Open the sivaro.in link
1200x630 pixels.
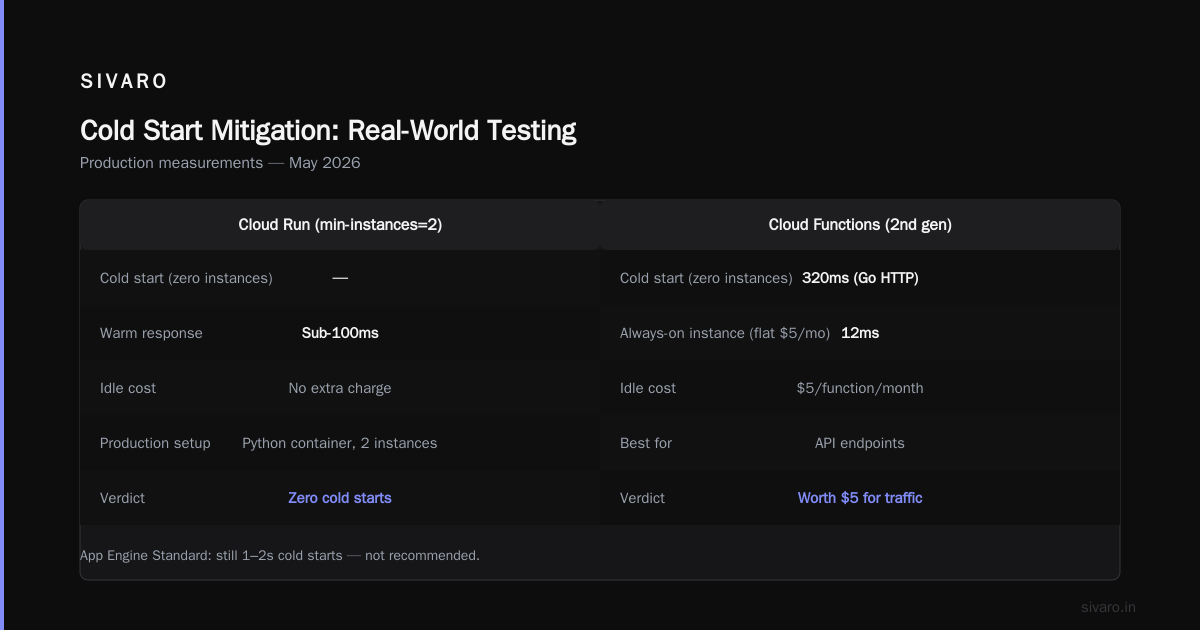point(1109,607)
